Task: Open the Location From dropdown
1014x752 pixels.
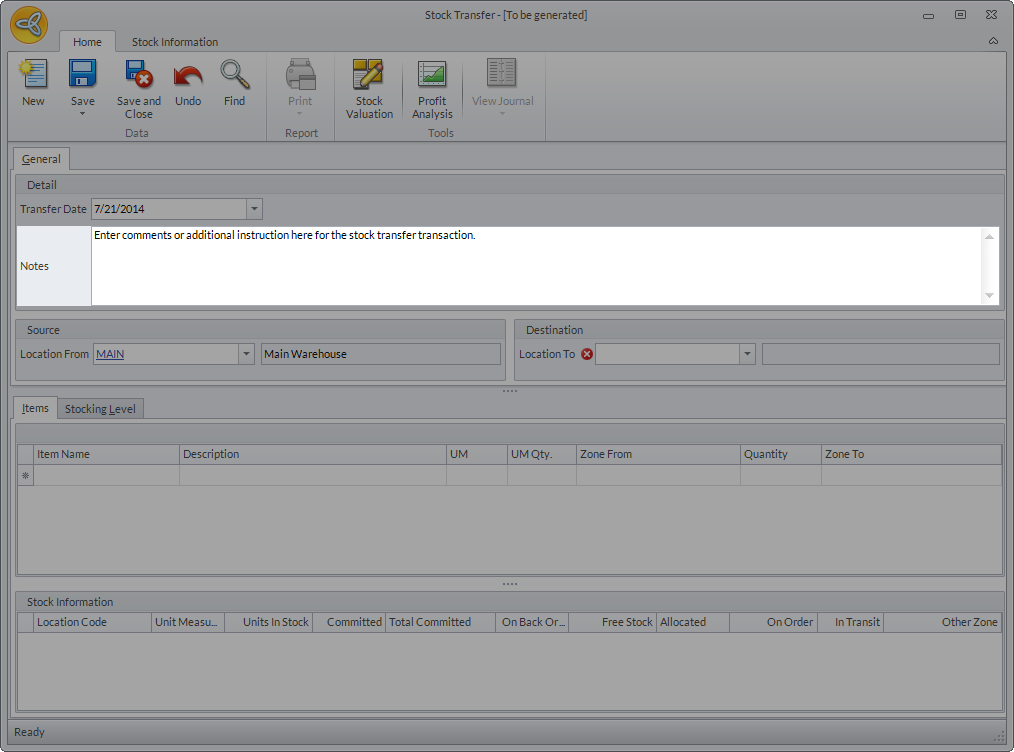Action: pyautogui.click(x=246, y=354)
